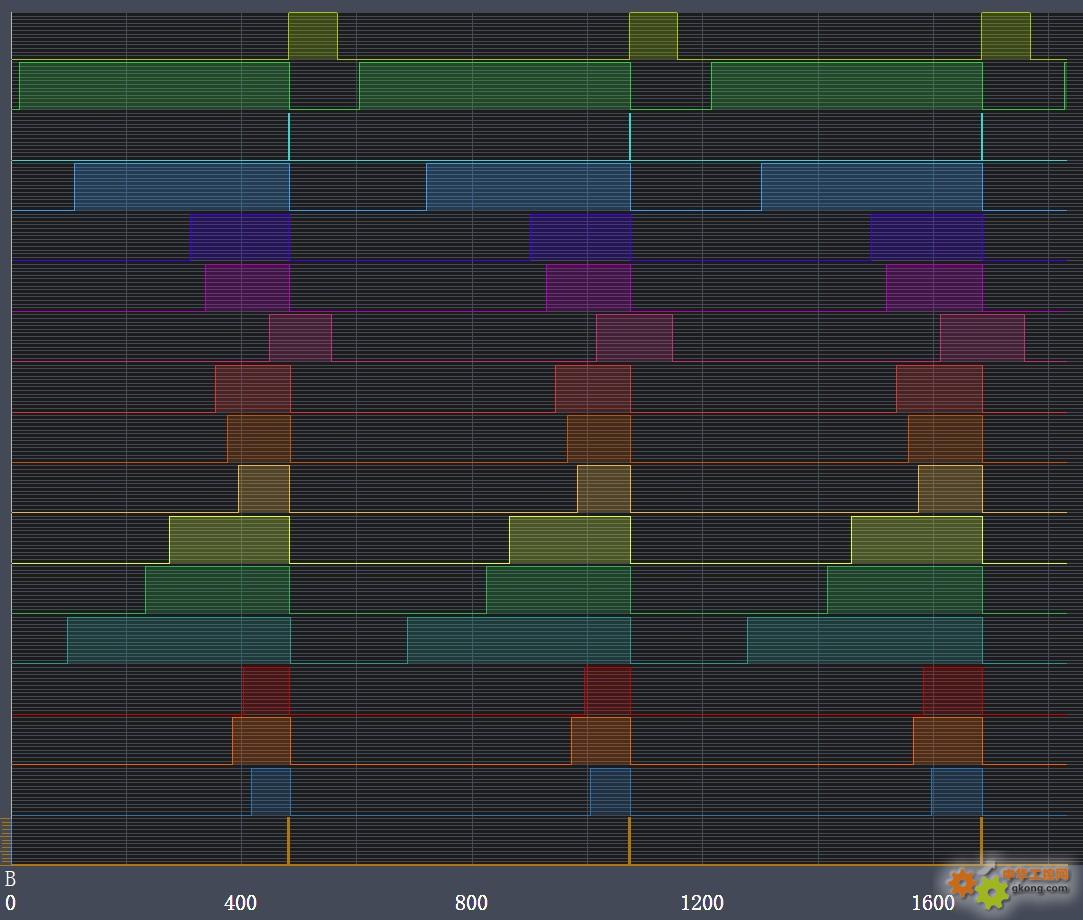Click the 1600 axis tick label
The image size is (1083, 920).
click(x=932, y=903)
